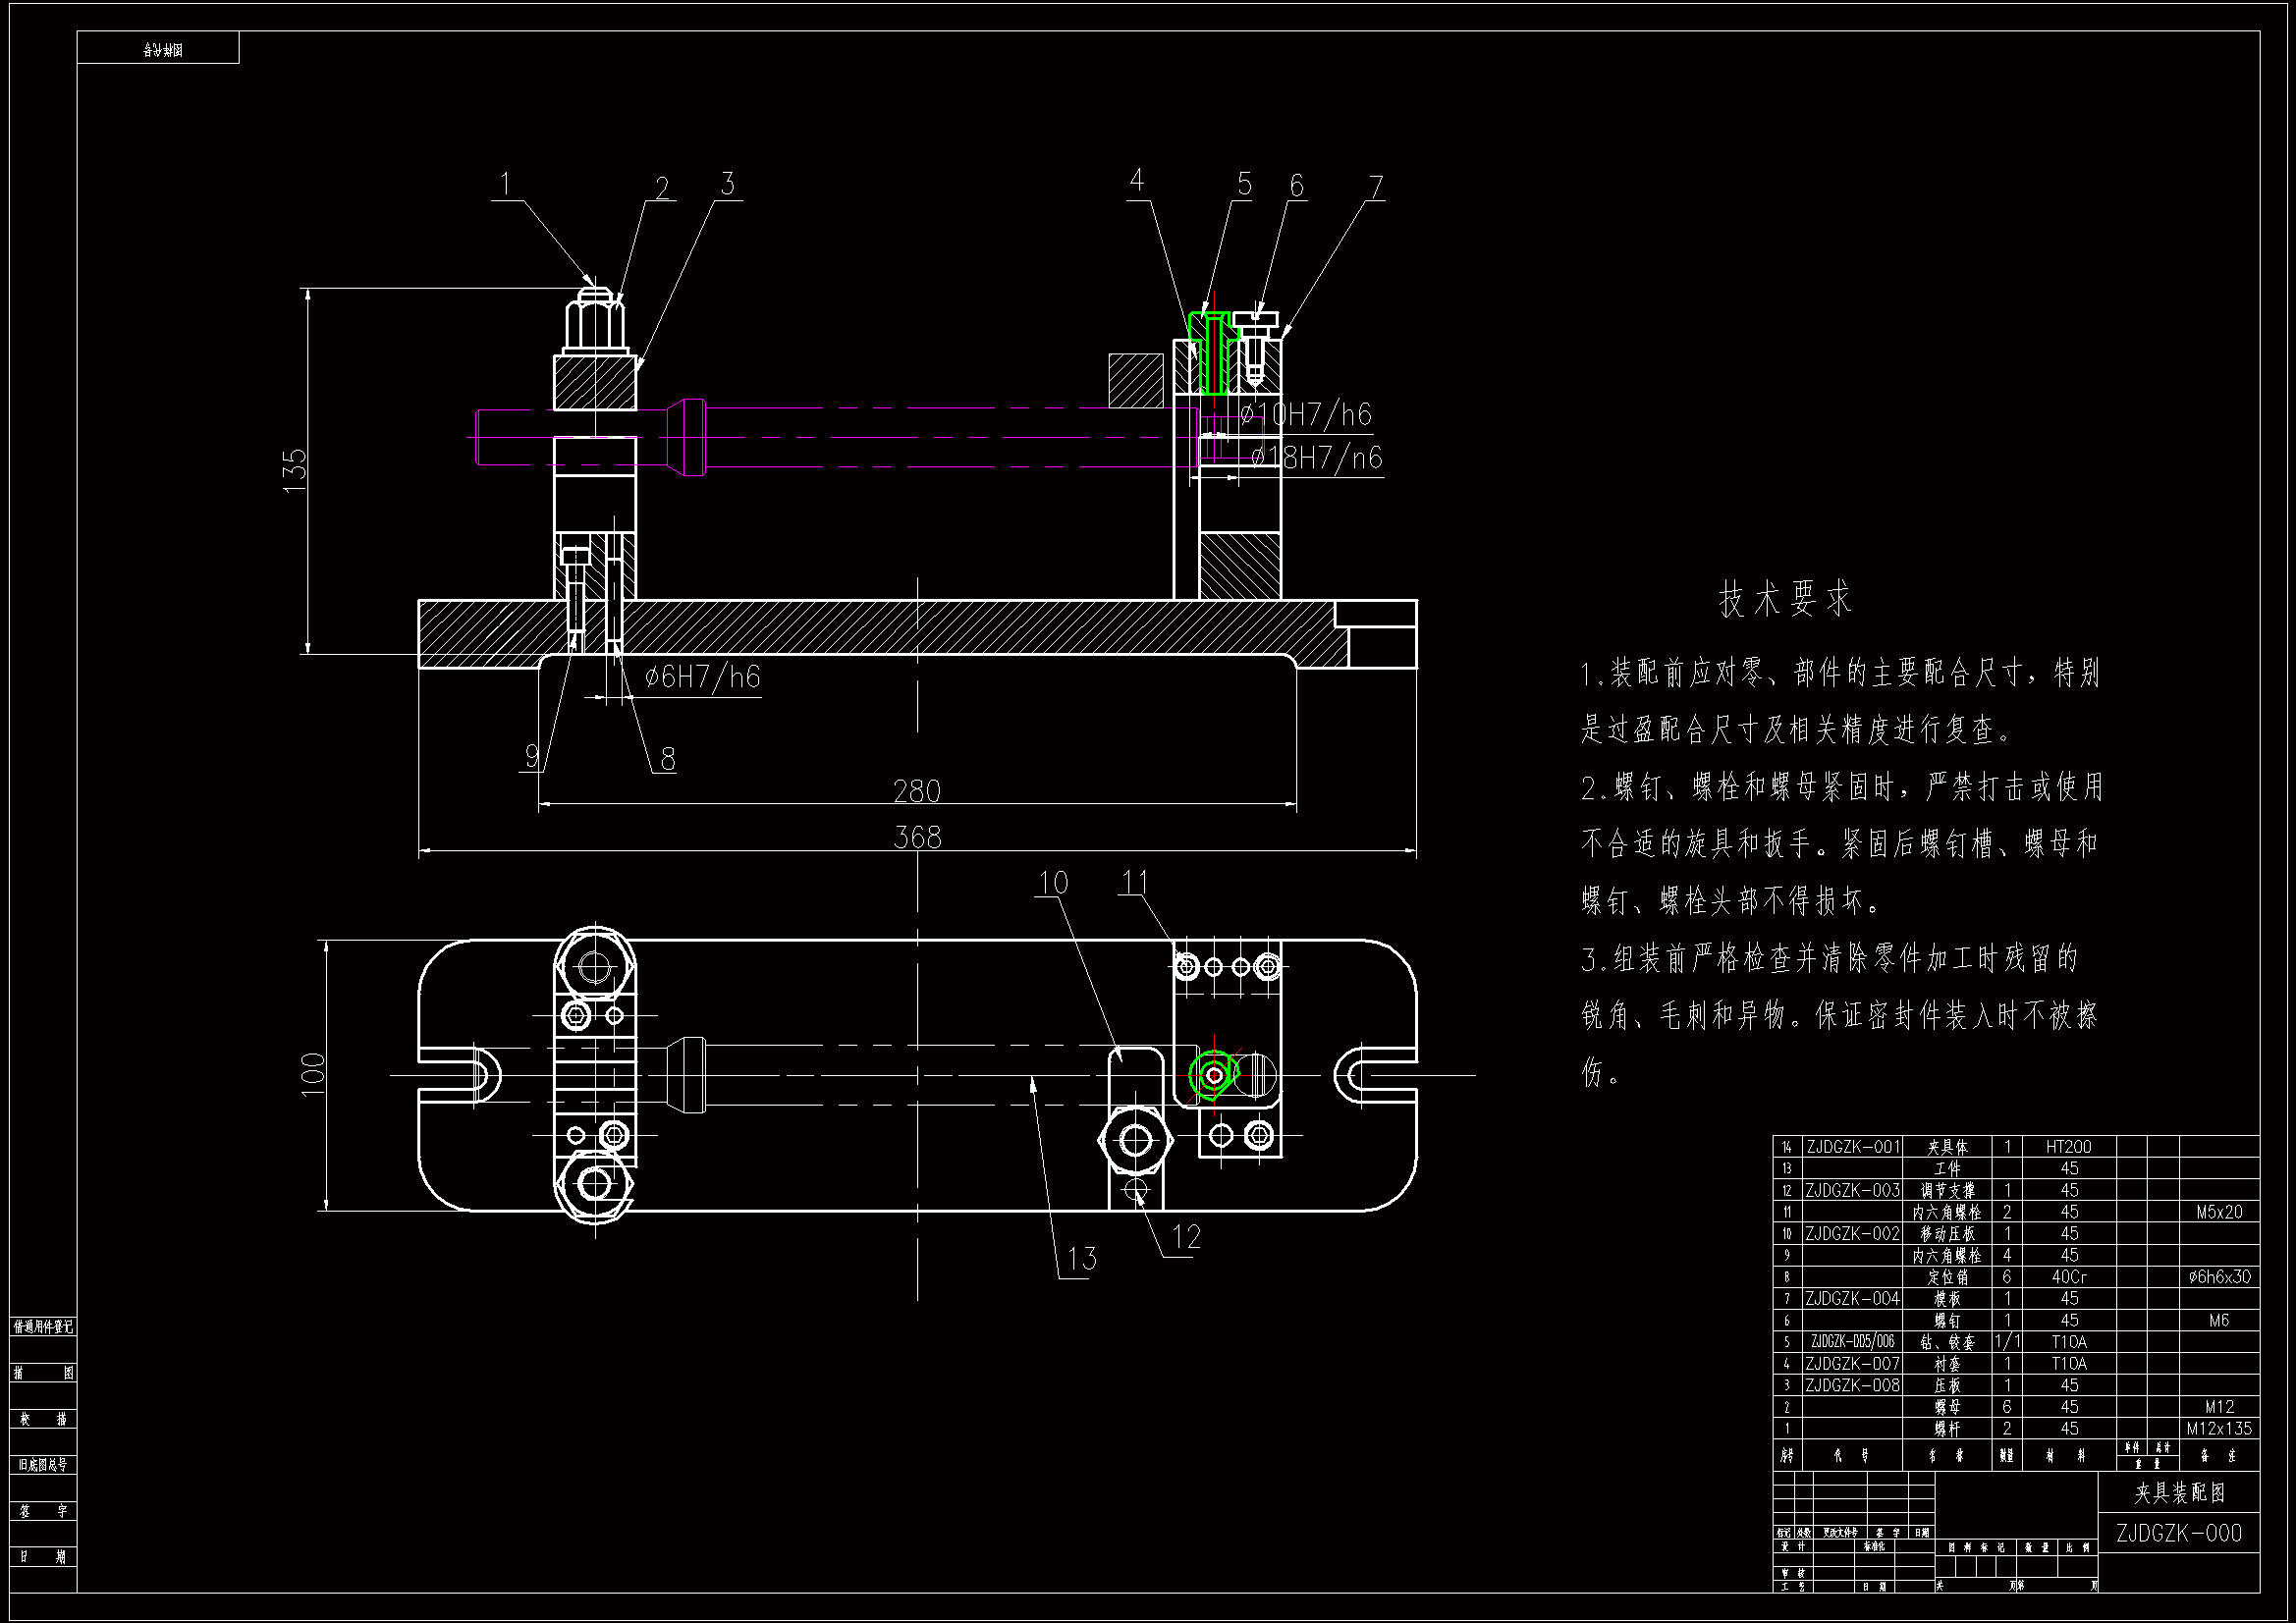This screenshot has width=2296, height=1623.
Task: Select the 280 dimension text
Action: point(917,791)
